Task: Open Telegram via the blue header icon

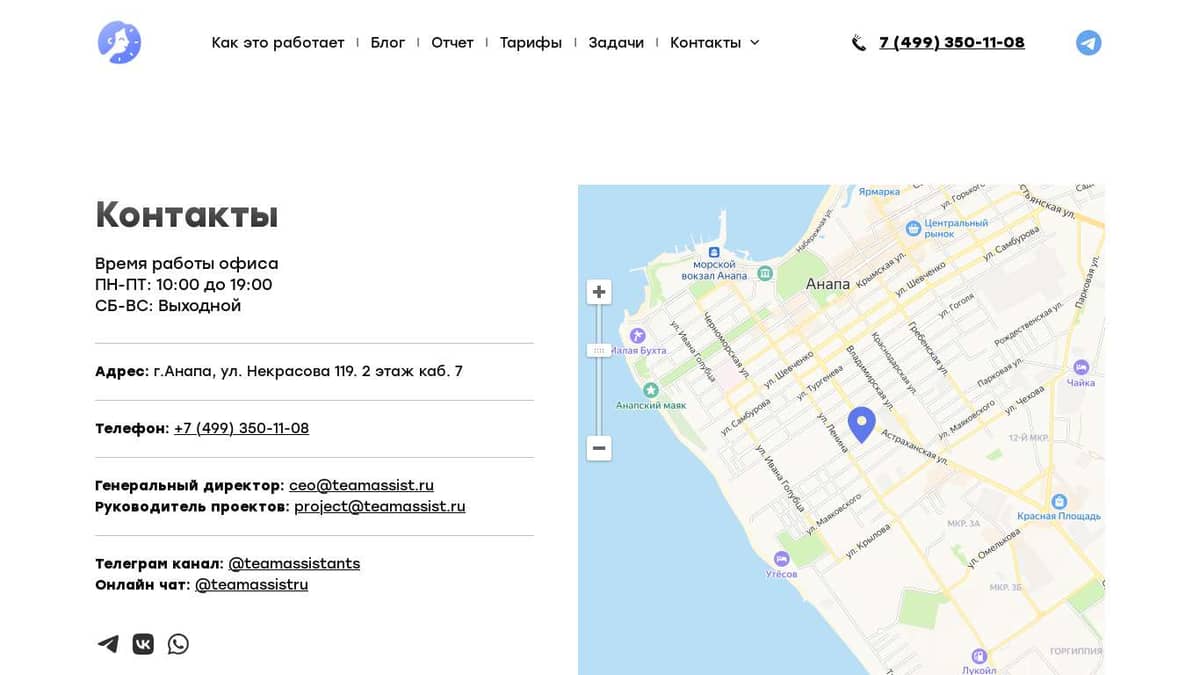Action: [x=1088, y=42]
